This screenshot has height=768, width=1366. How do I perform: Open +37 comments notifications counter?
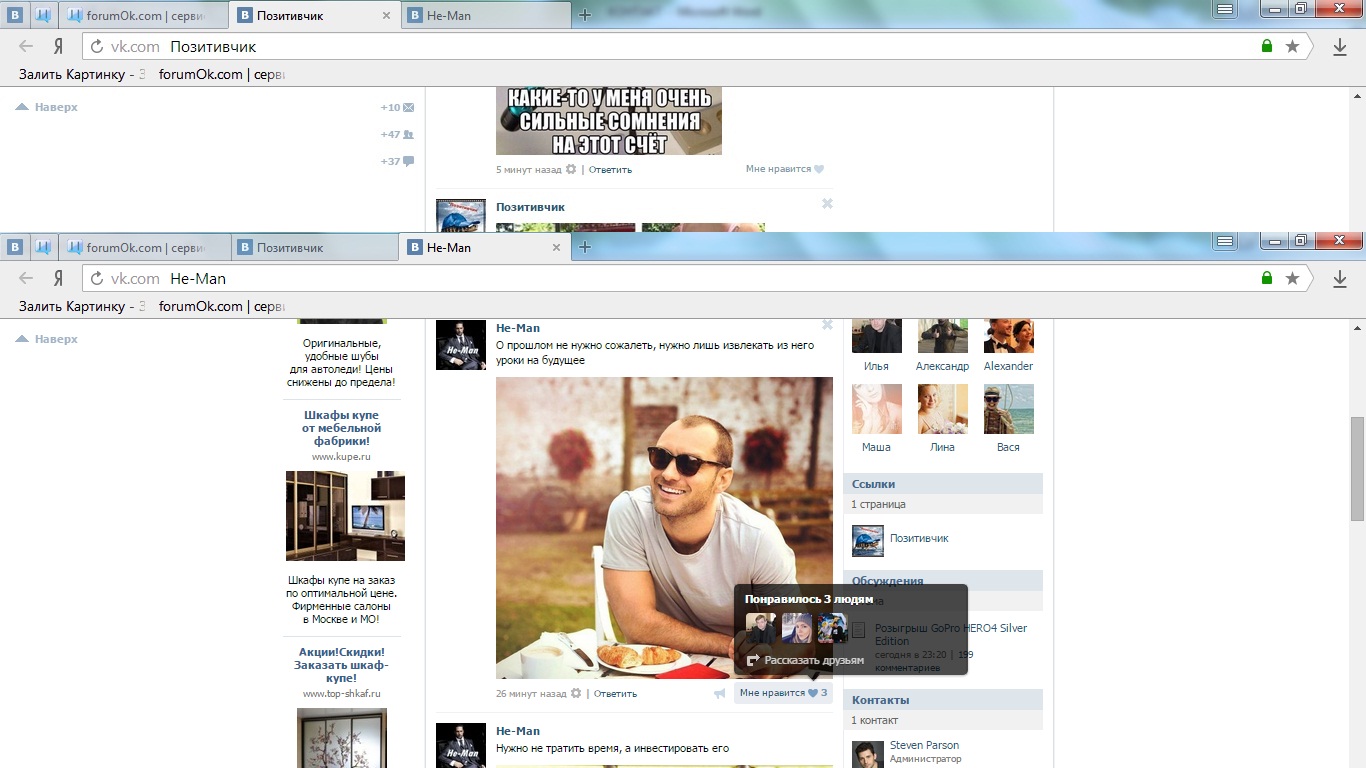[x=397, y=161]
